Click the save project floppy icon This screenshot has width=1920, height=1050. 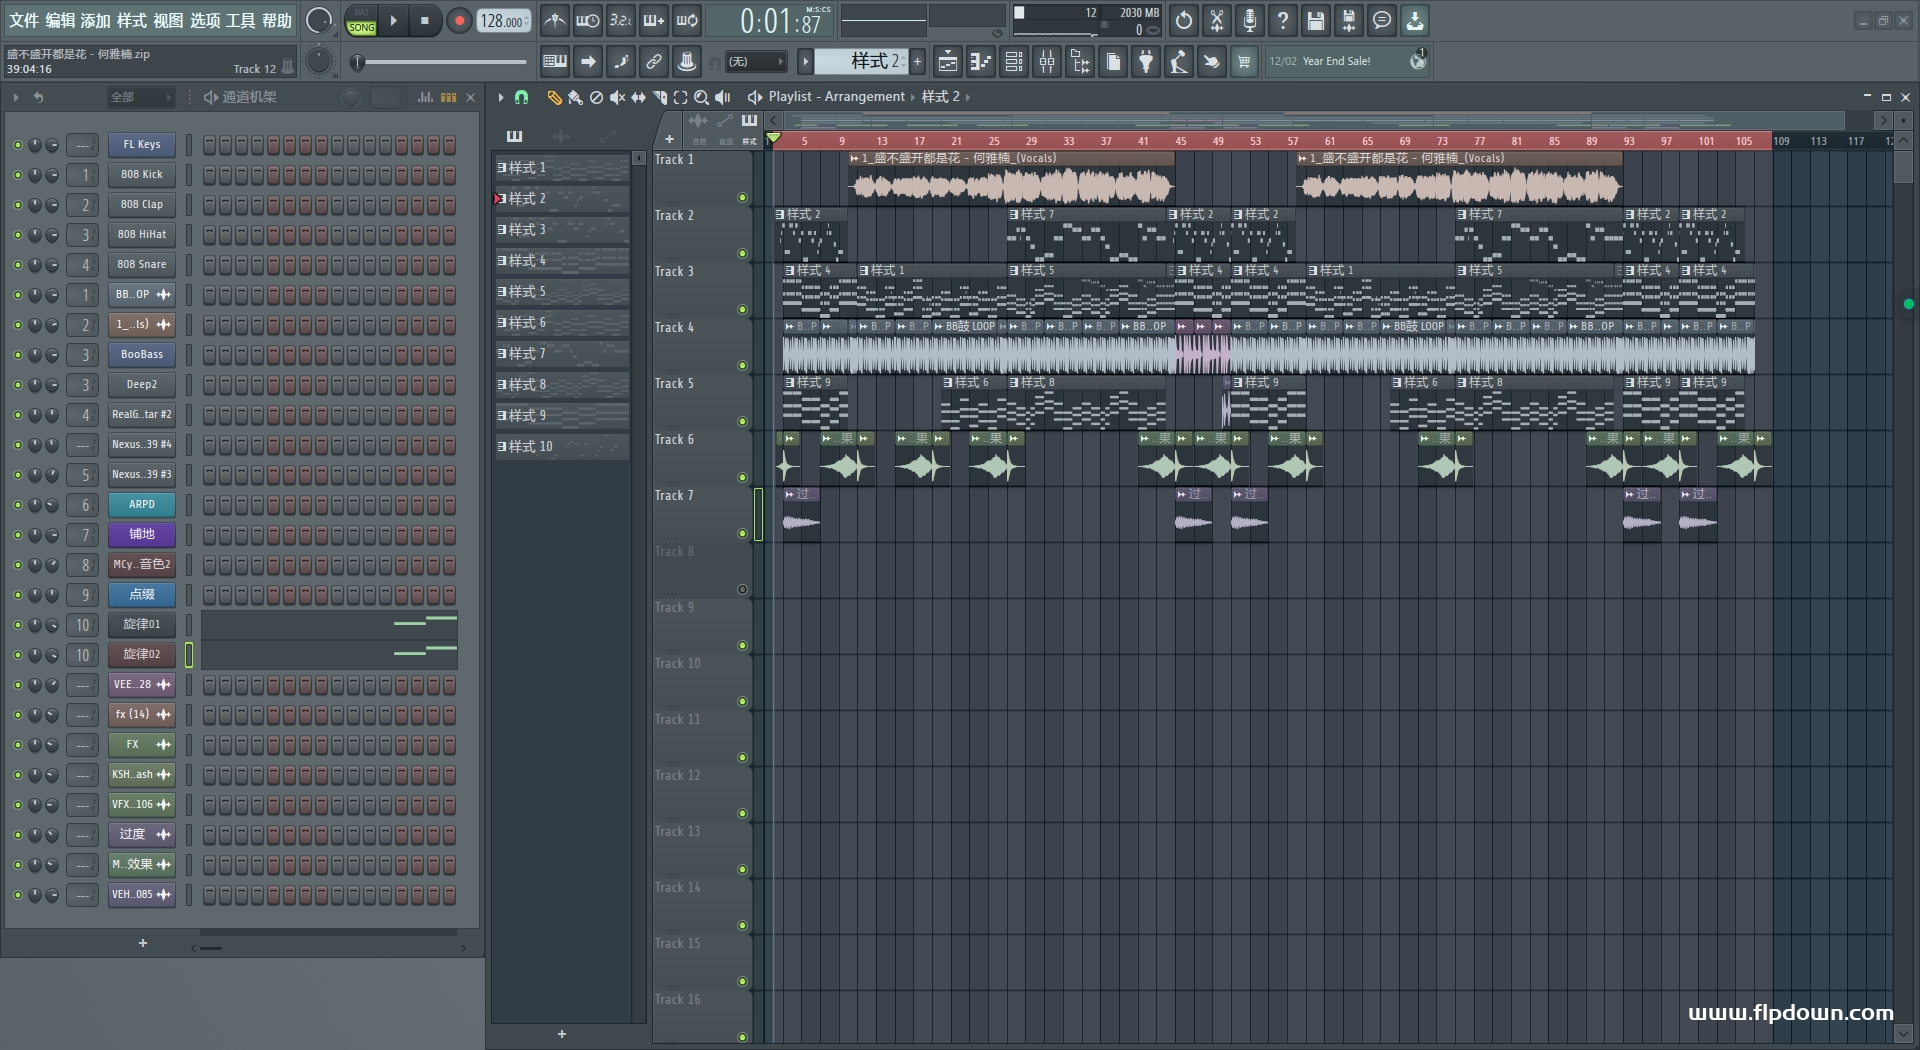[x=1316, y=20]
